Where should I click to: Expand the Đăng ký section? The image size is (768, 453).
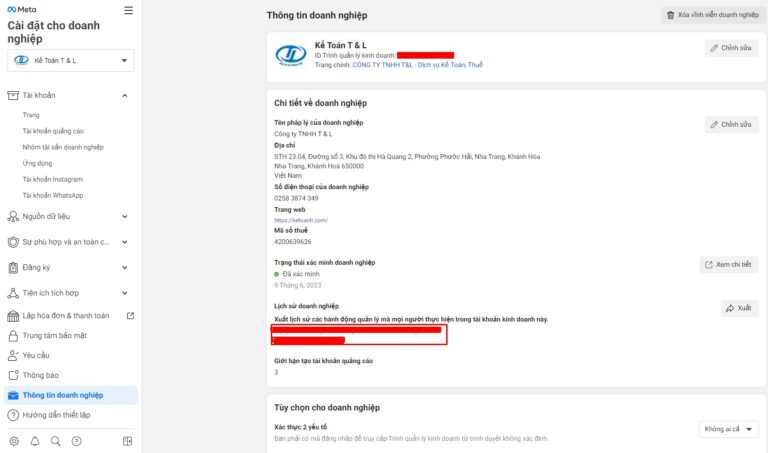125,268
